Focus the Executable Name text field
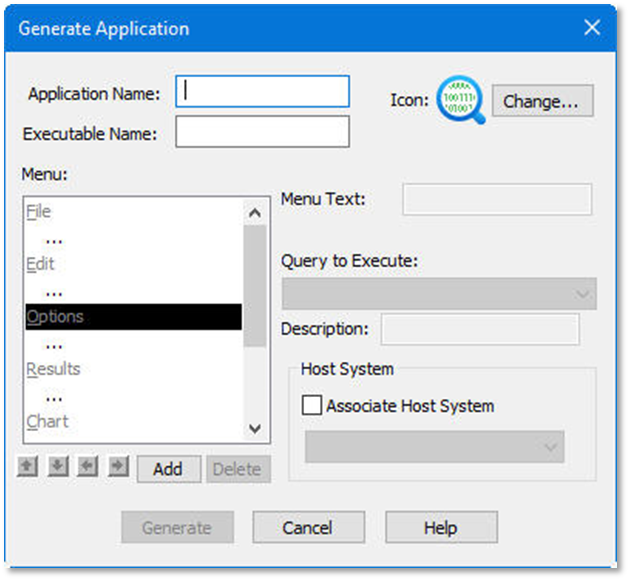This screenshot has height=580, width=629. (x=262, y=132)
